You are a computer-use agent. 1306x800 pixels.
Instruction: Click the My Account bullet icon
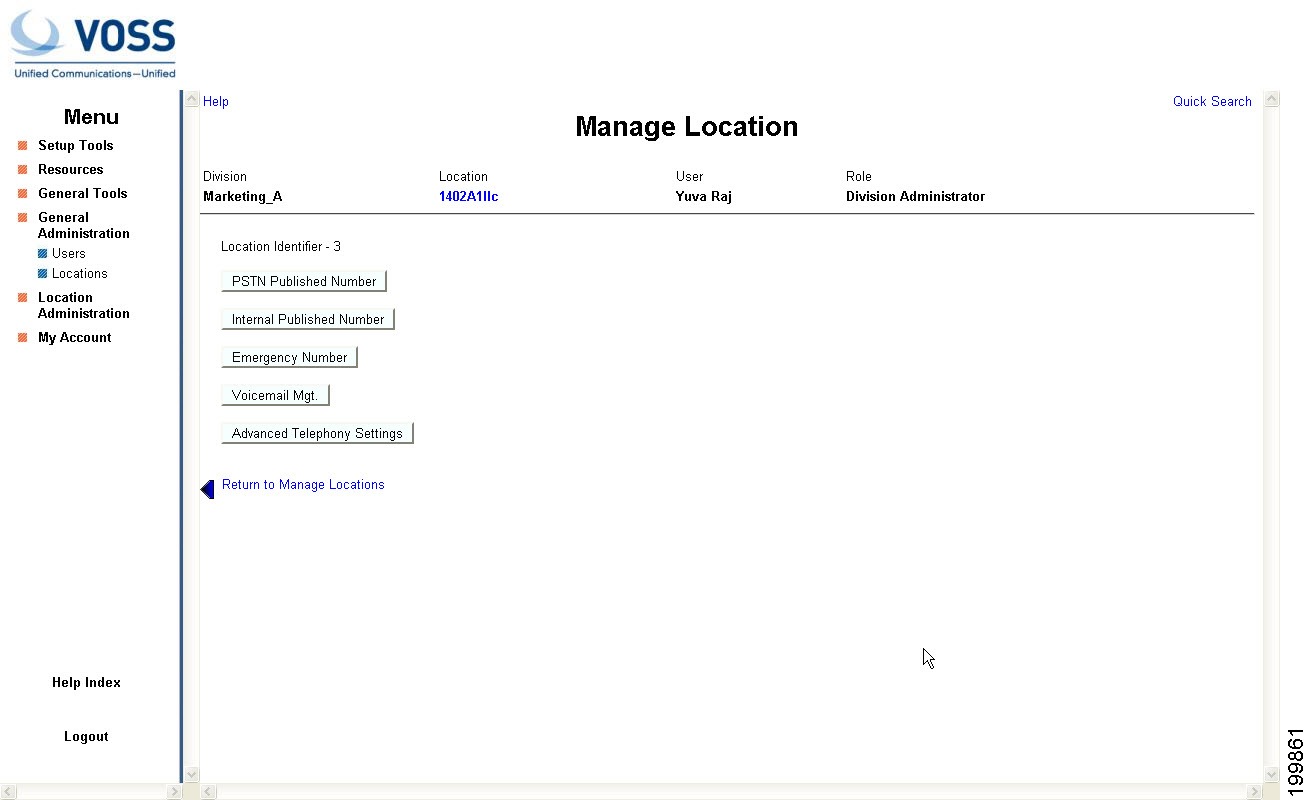[x=22, y=338]
